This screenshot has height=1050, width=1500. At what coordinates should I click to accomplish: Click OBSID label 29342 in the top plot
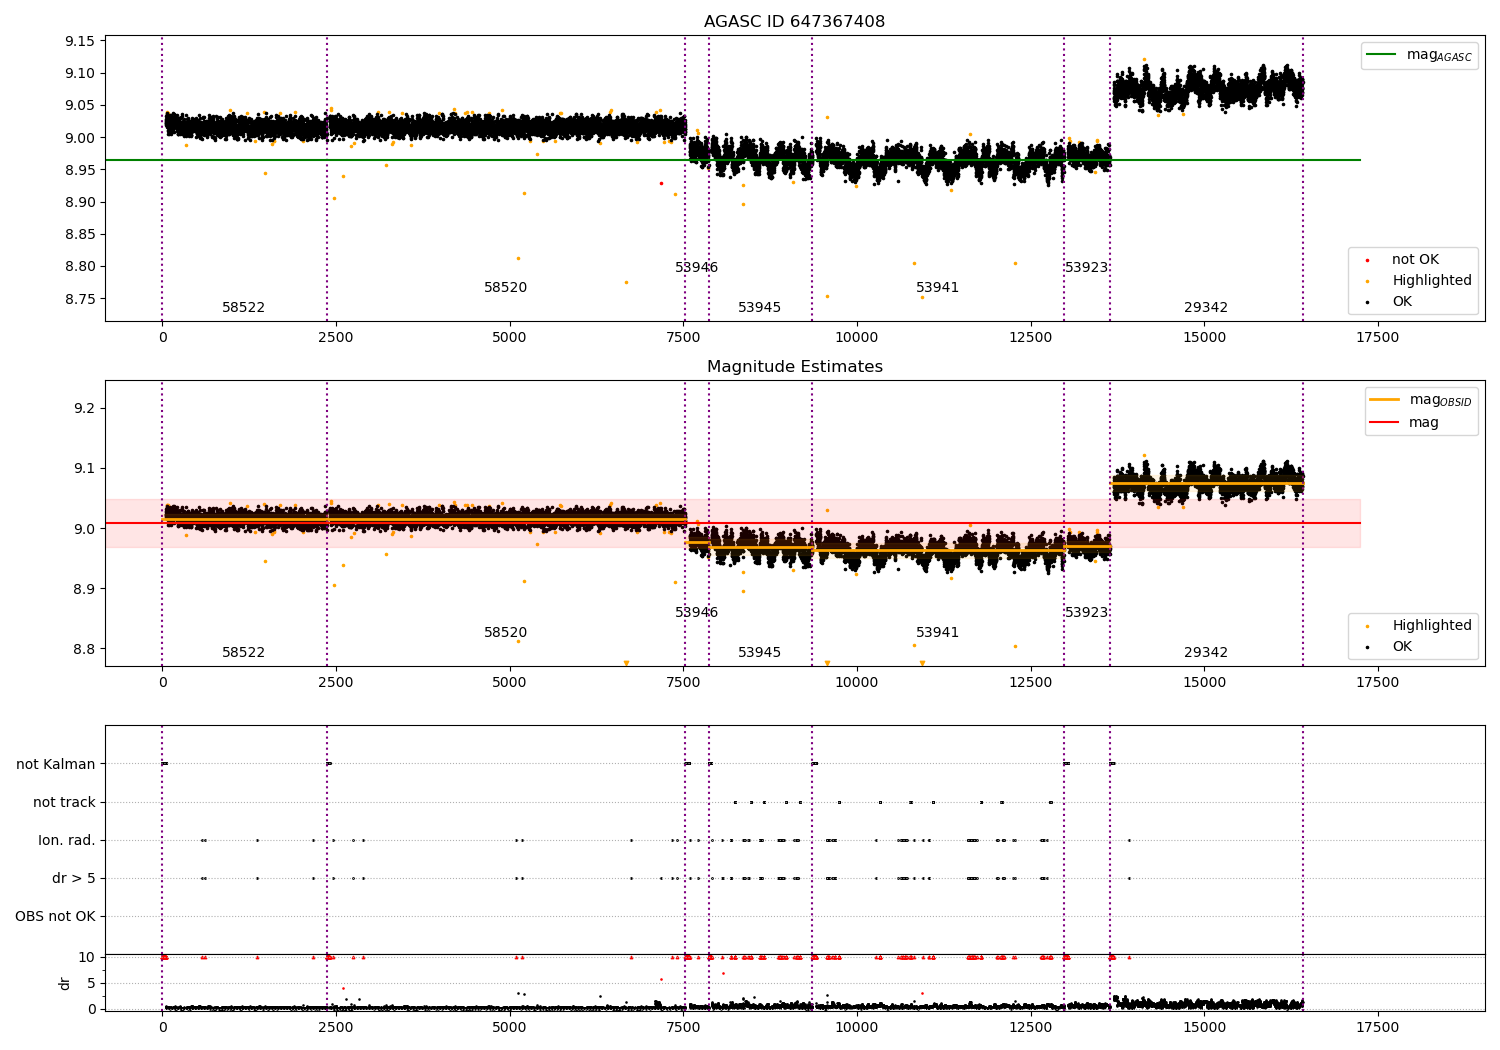coord(1206,308)
